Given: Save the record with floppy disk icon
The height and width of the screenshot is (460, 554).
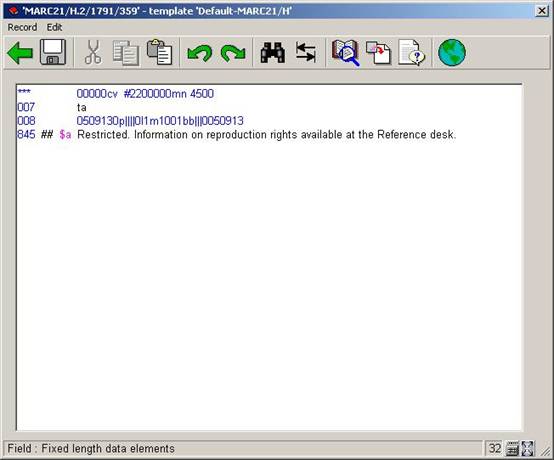Looking at the screenshot, I should [x=53, y=52].
